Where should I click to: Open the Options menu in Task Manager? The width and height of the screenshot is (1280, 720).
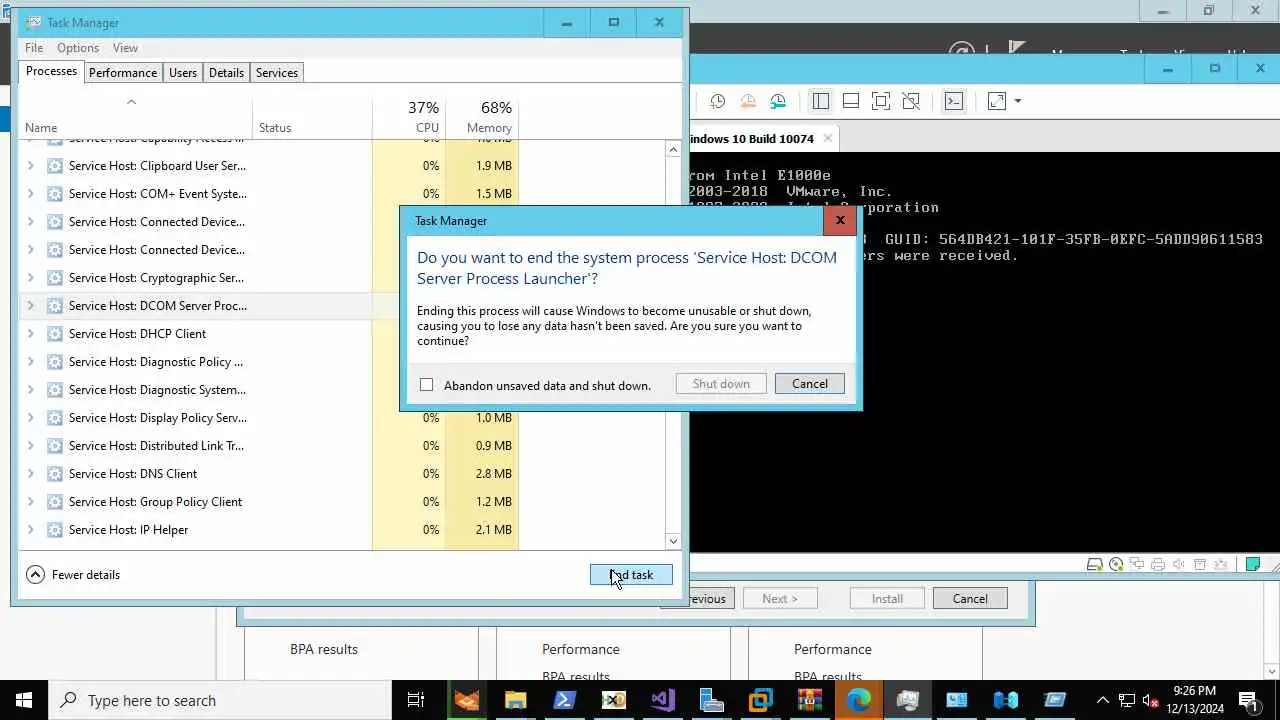(x=78, y=48)
